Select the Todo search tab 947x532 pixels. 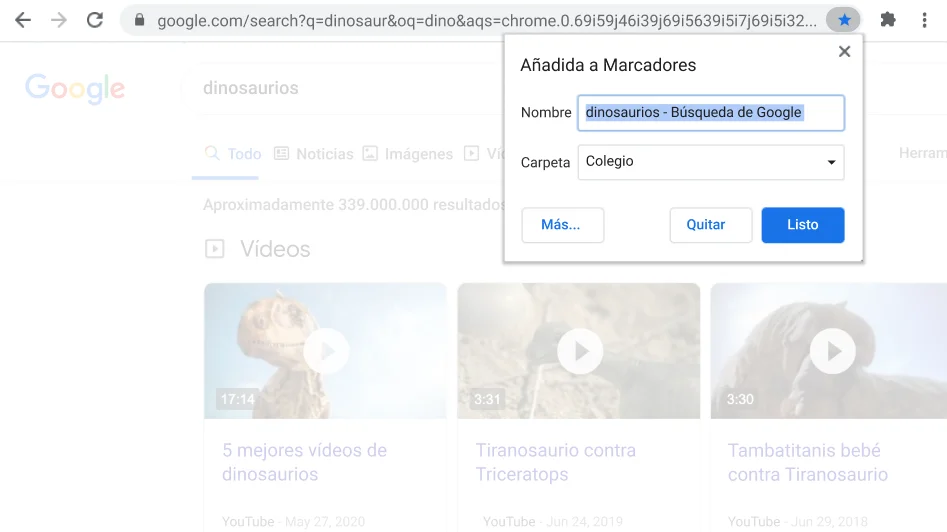coord(233,154)
